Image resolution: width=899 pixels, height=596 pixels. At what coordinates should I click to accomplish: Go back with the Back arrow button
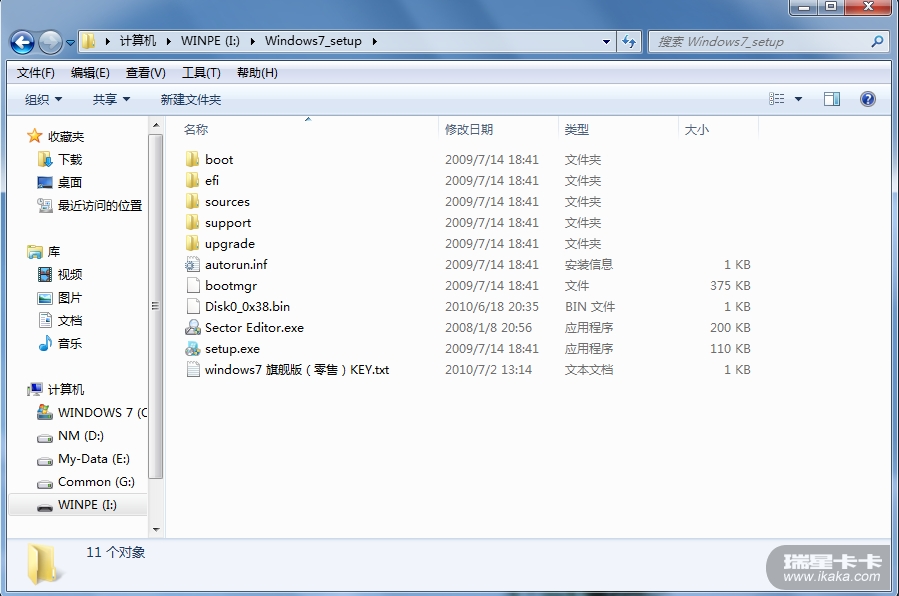[22, 42]
